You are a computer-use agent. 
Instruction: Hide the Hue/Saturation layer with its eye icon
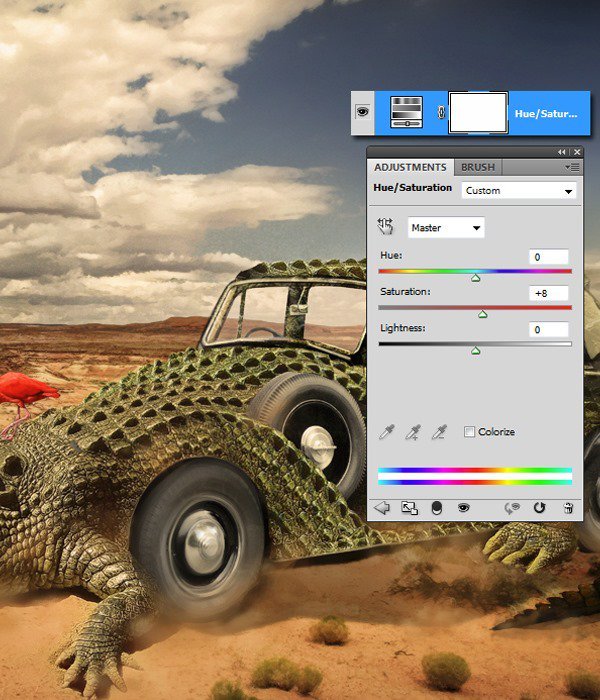[x=362, y=112]
